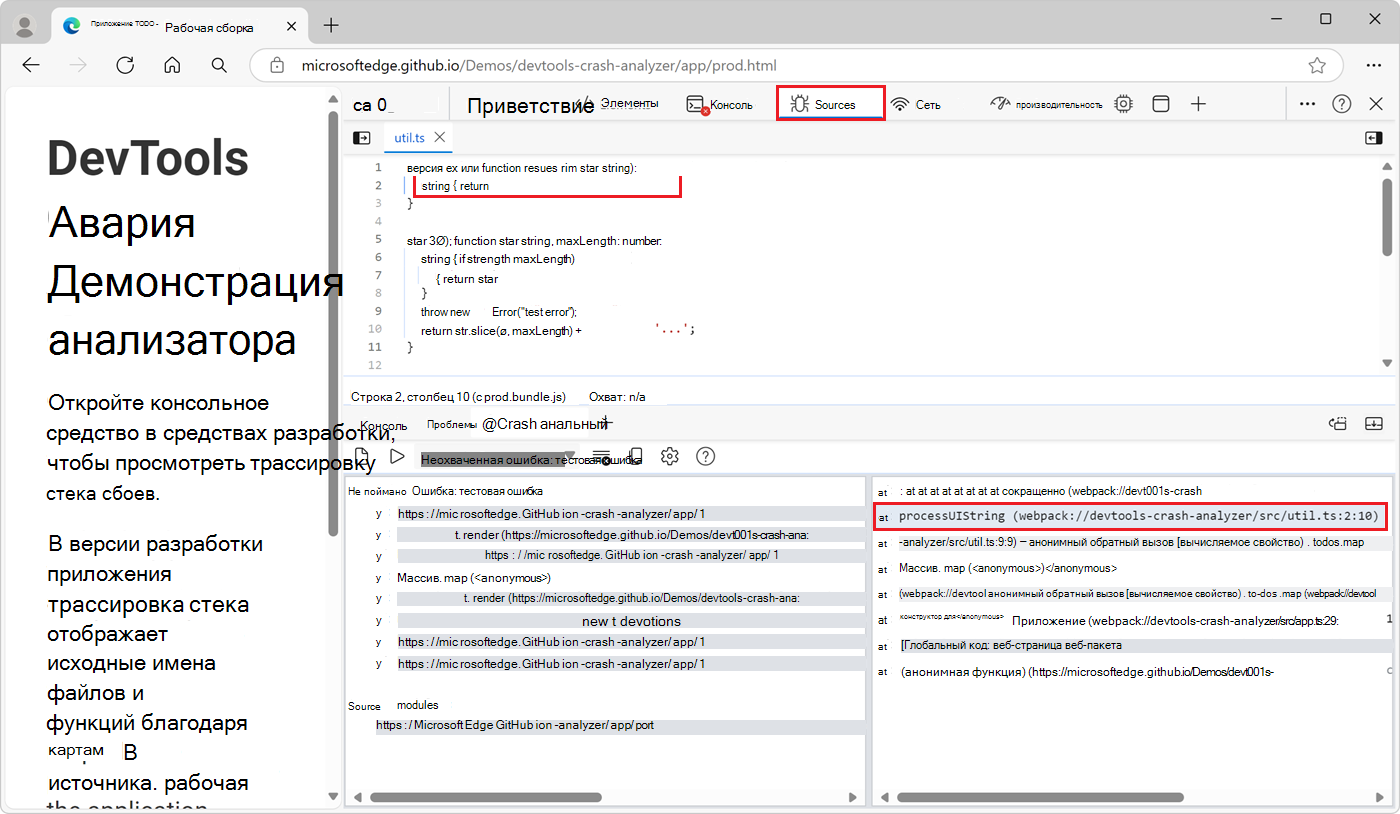Open the stack trace selector dropdown
1400x814 pixels.
tap(499, 459)
